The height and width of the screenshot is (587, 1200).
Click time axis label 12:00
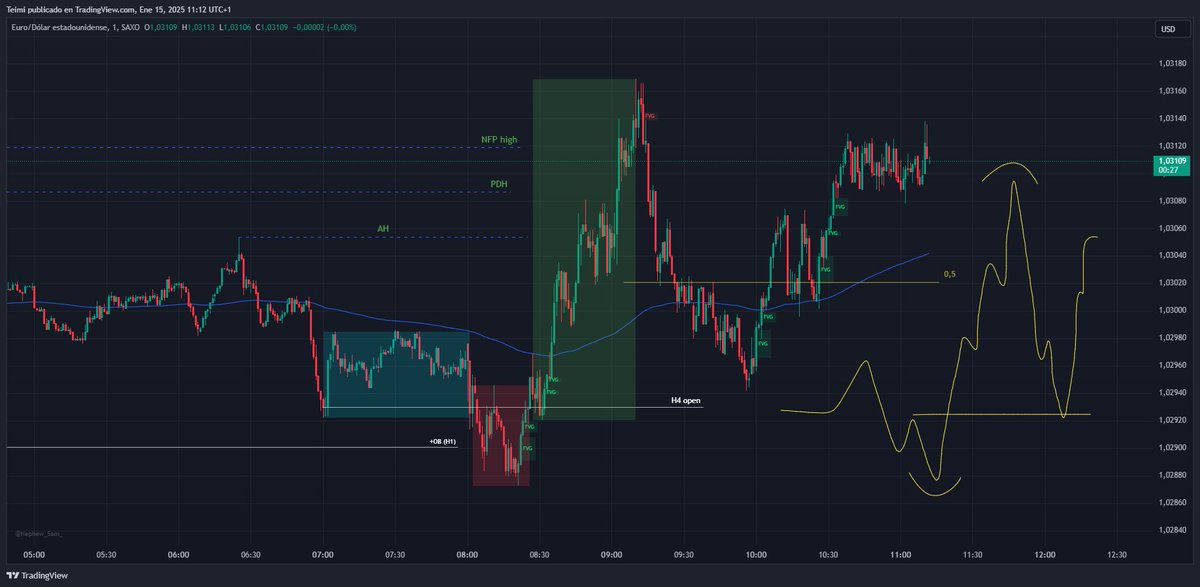pyautogui.click(x=1045, y=554)
